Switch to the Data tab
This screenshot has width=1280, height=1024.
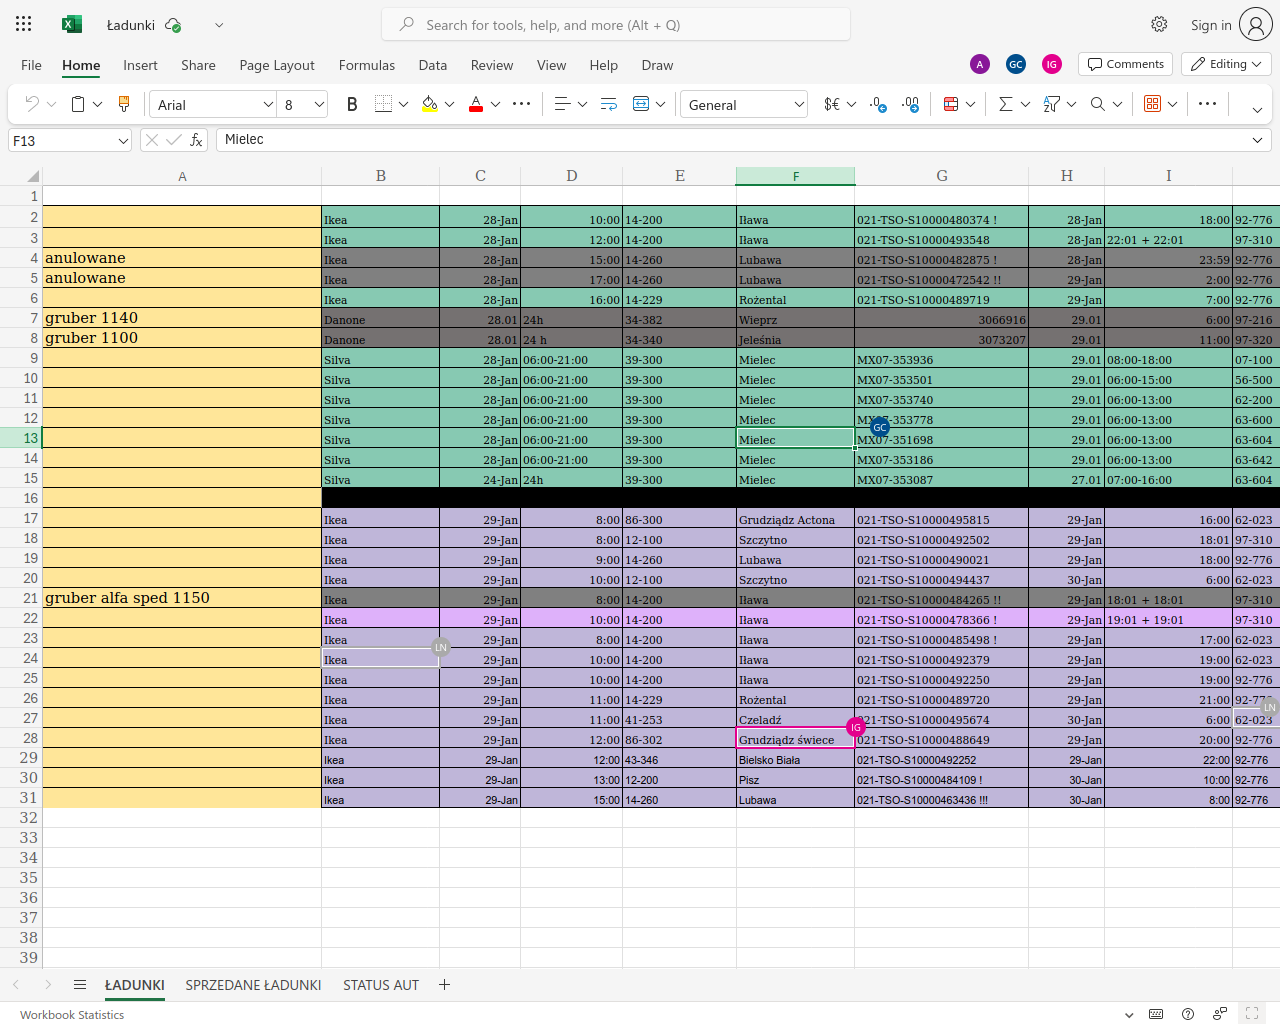click(x=433, y=65)
